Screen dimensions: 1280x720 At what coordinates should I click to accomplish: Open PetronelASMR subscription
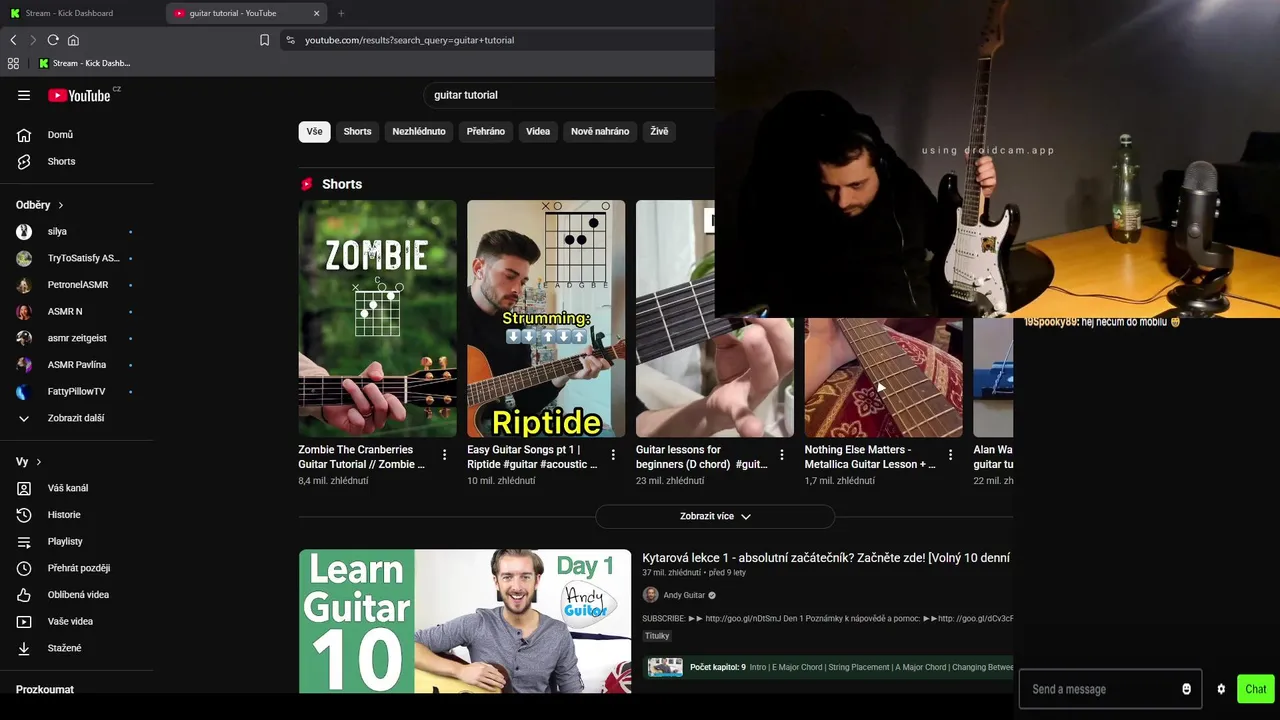tap(76, 285)
